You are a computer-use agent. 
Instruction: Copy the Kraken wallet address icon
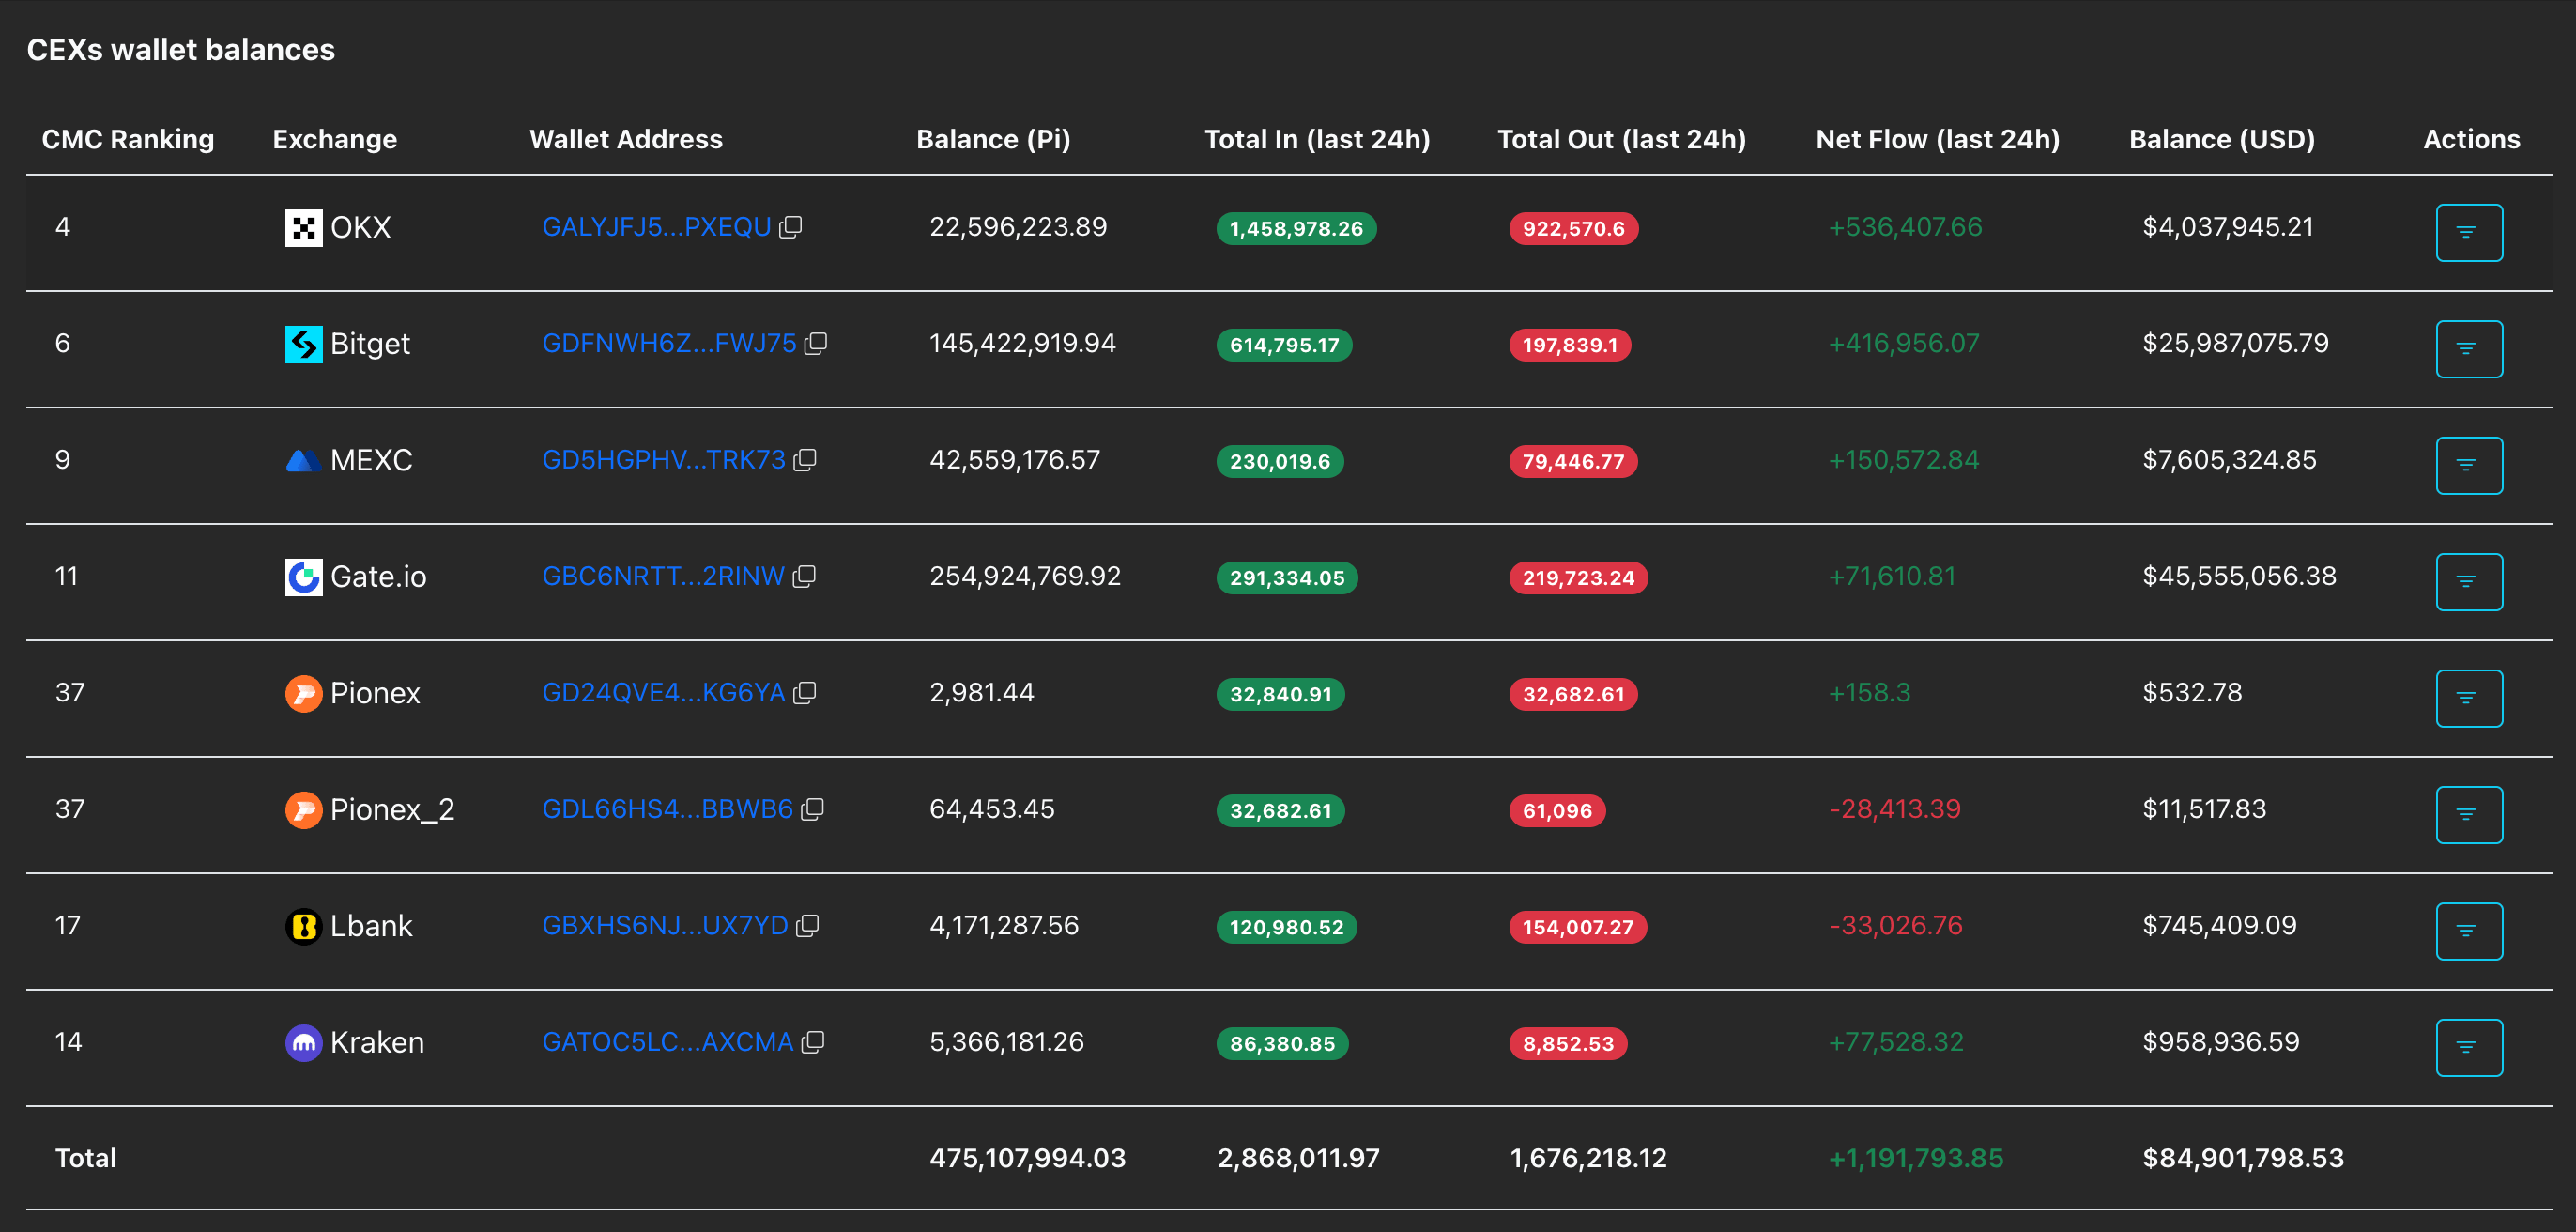click(812, 1042)
